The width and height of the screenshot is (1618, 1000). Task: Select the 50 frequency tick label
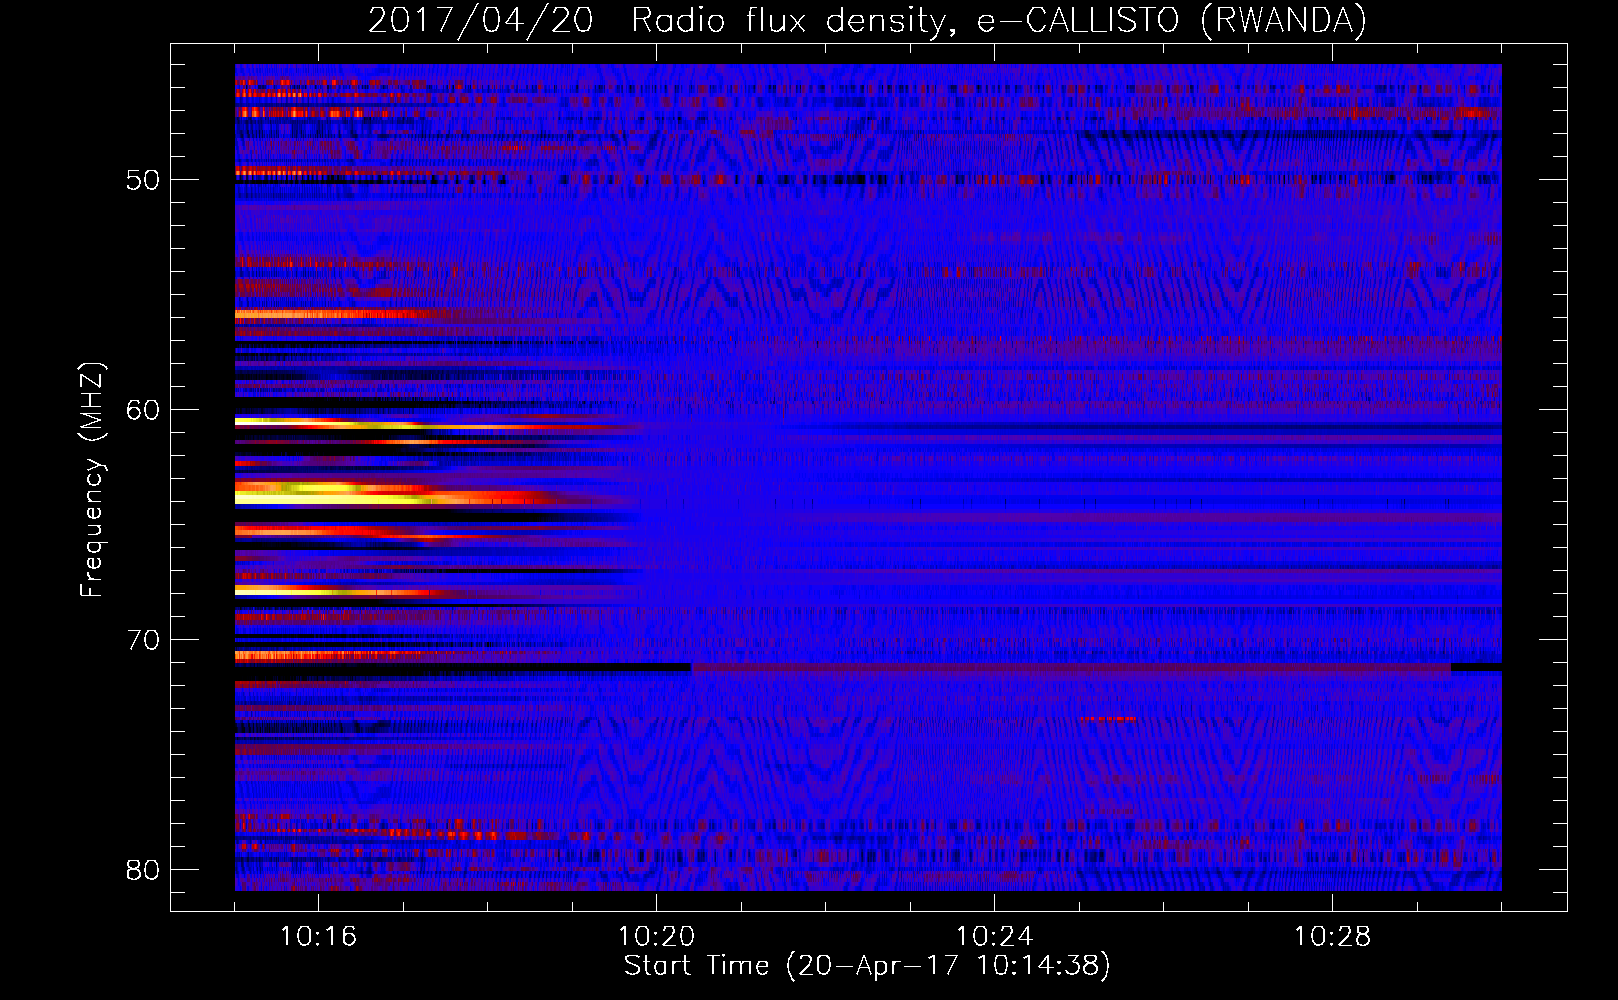[143, 180]
